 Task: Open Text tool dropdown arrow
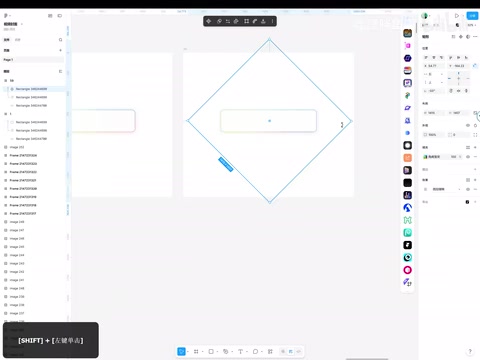coord(247,352)
